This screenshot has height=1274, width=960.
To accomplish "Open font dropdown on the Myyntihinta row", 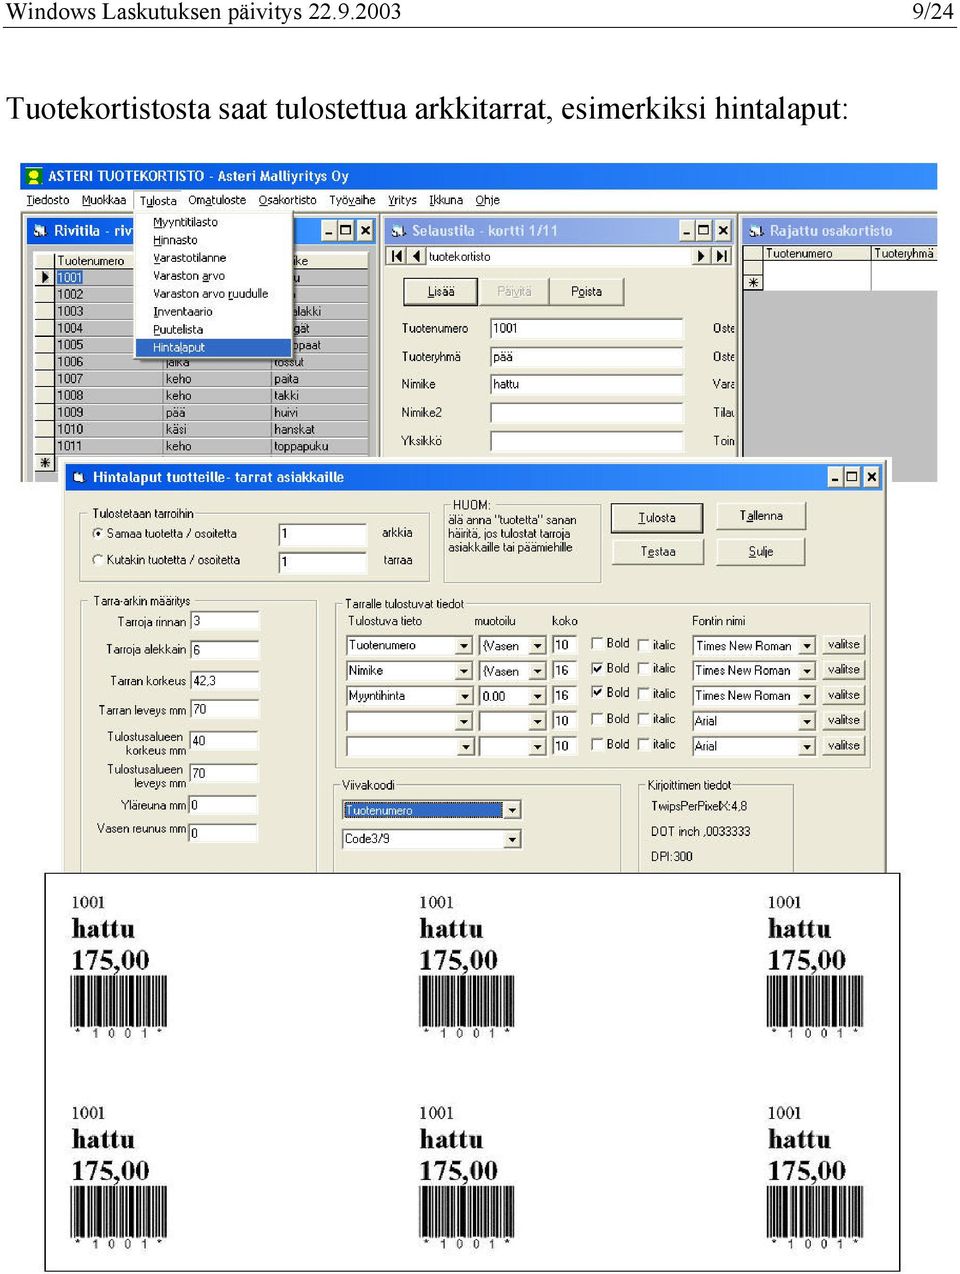I will pyautogui.click(x=807, y=696).
